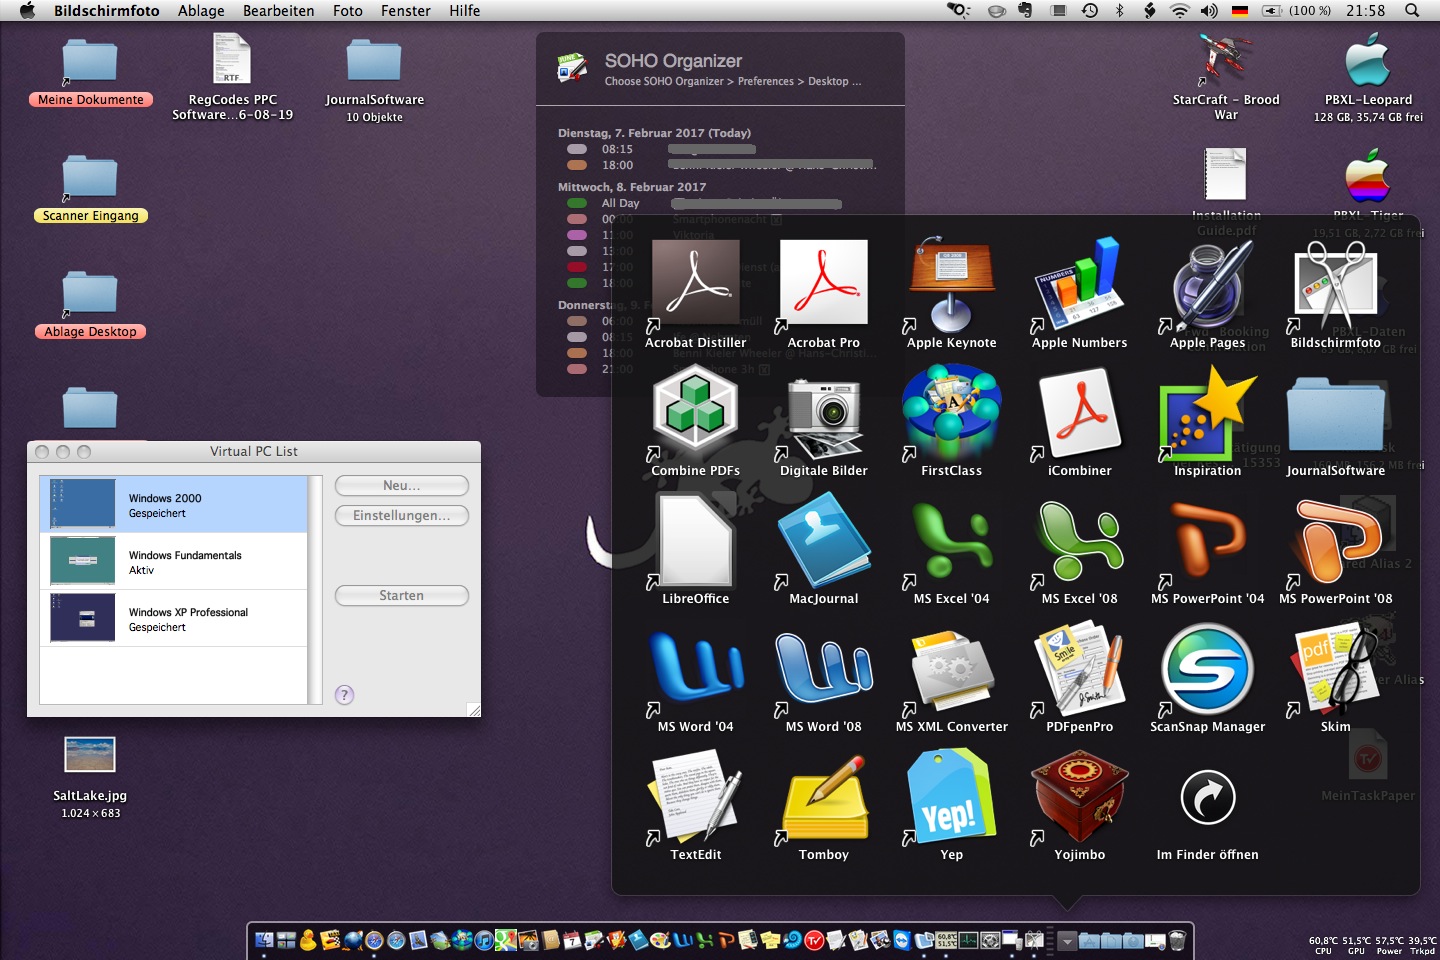
Task: Open Acrobat Distiller from the stack
Action: pyautogui.click(x=695, y=286)
